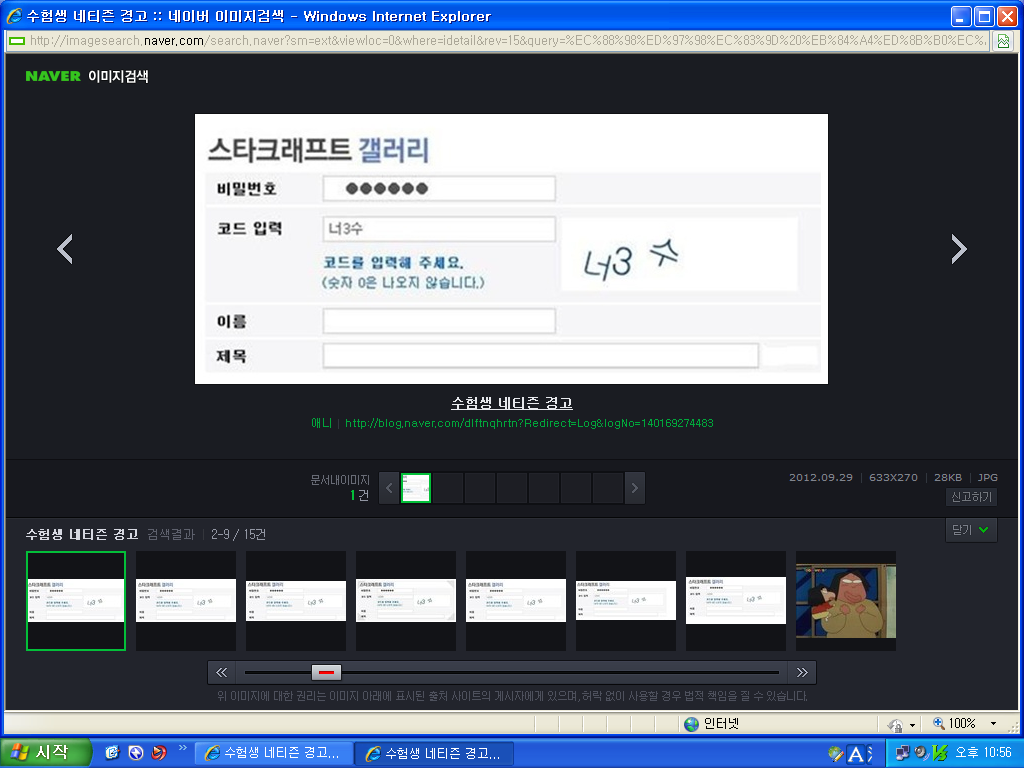
Task: Click the date 2012.09.29
Action: pyautogui.click(x=821, y=477)
